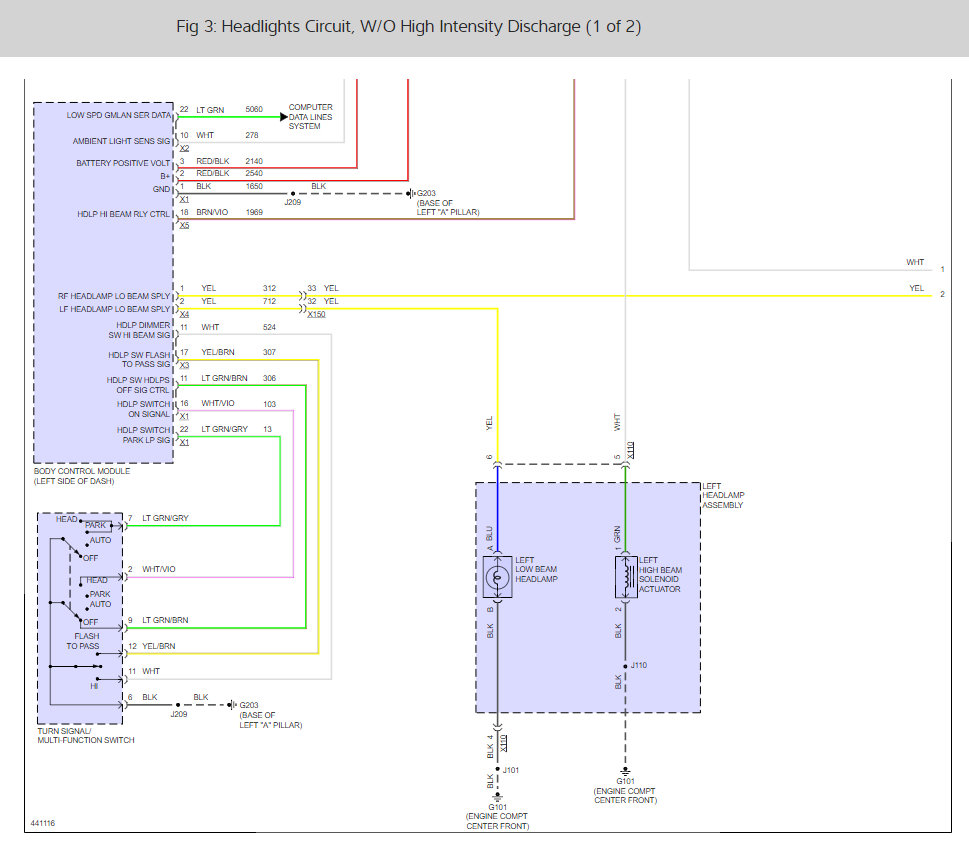Click 'BATTERY POSITIVE VOLT' label
Screen dimensions: 969x842
[123, 163]
